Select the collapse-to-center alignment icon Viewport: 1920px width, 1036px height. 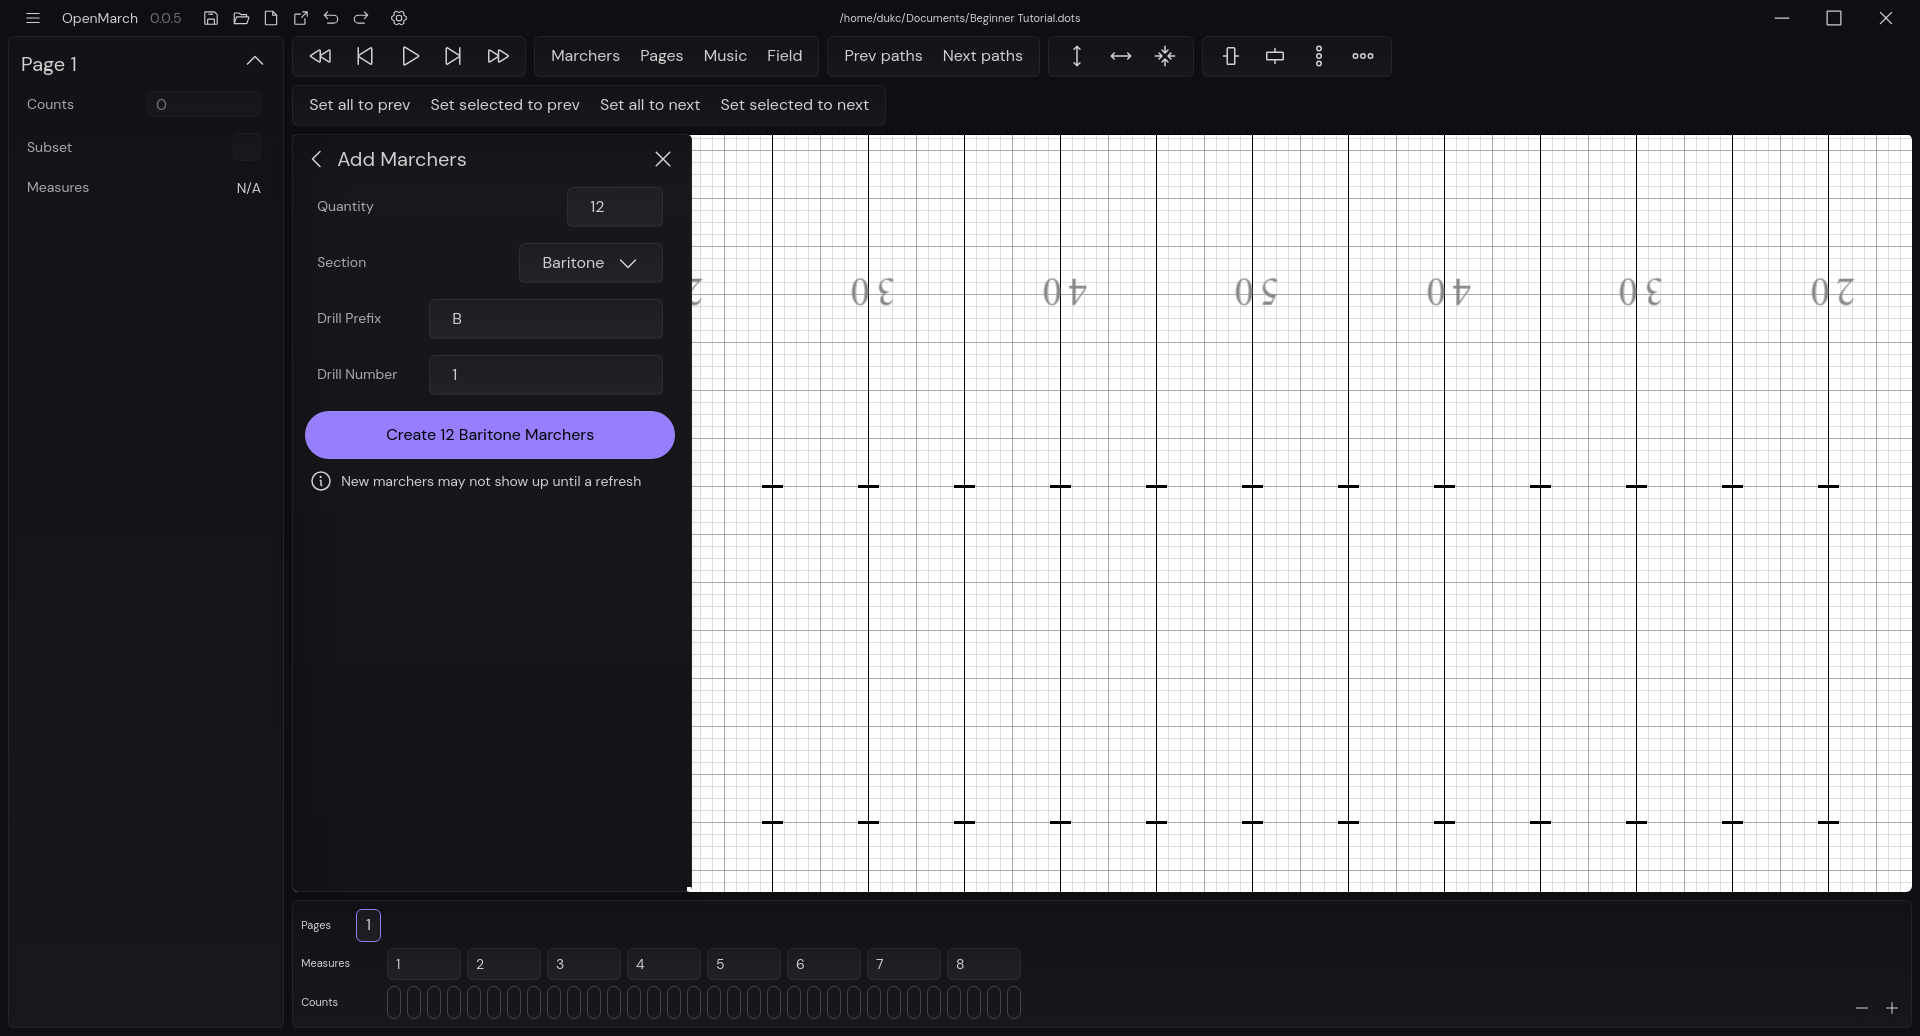[1166, 56]
